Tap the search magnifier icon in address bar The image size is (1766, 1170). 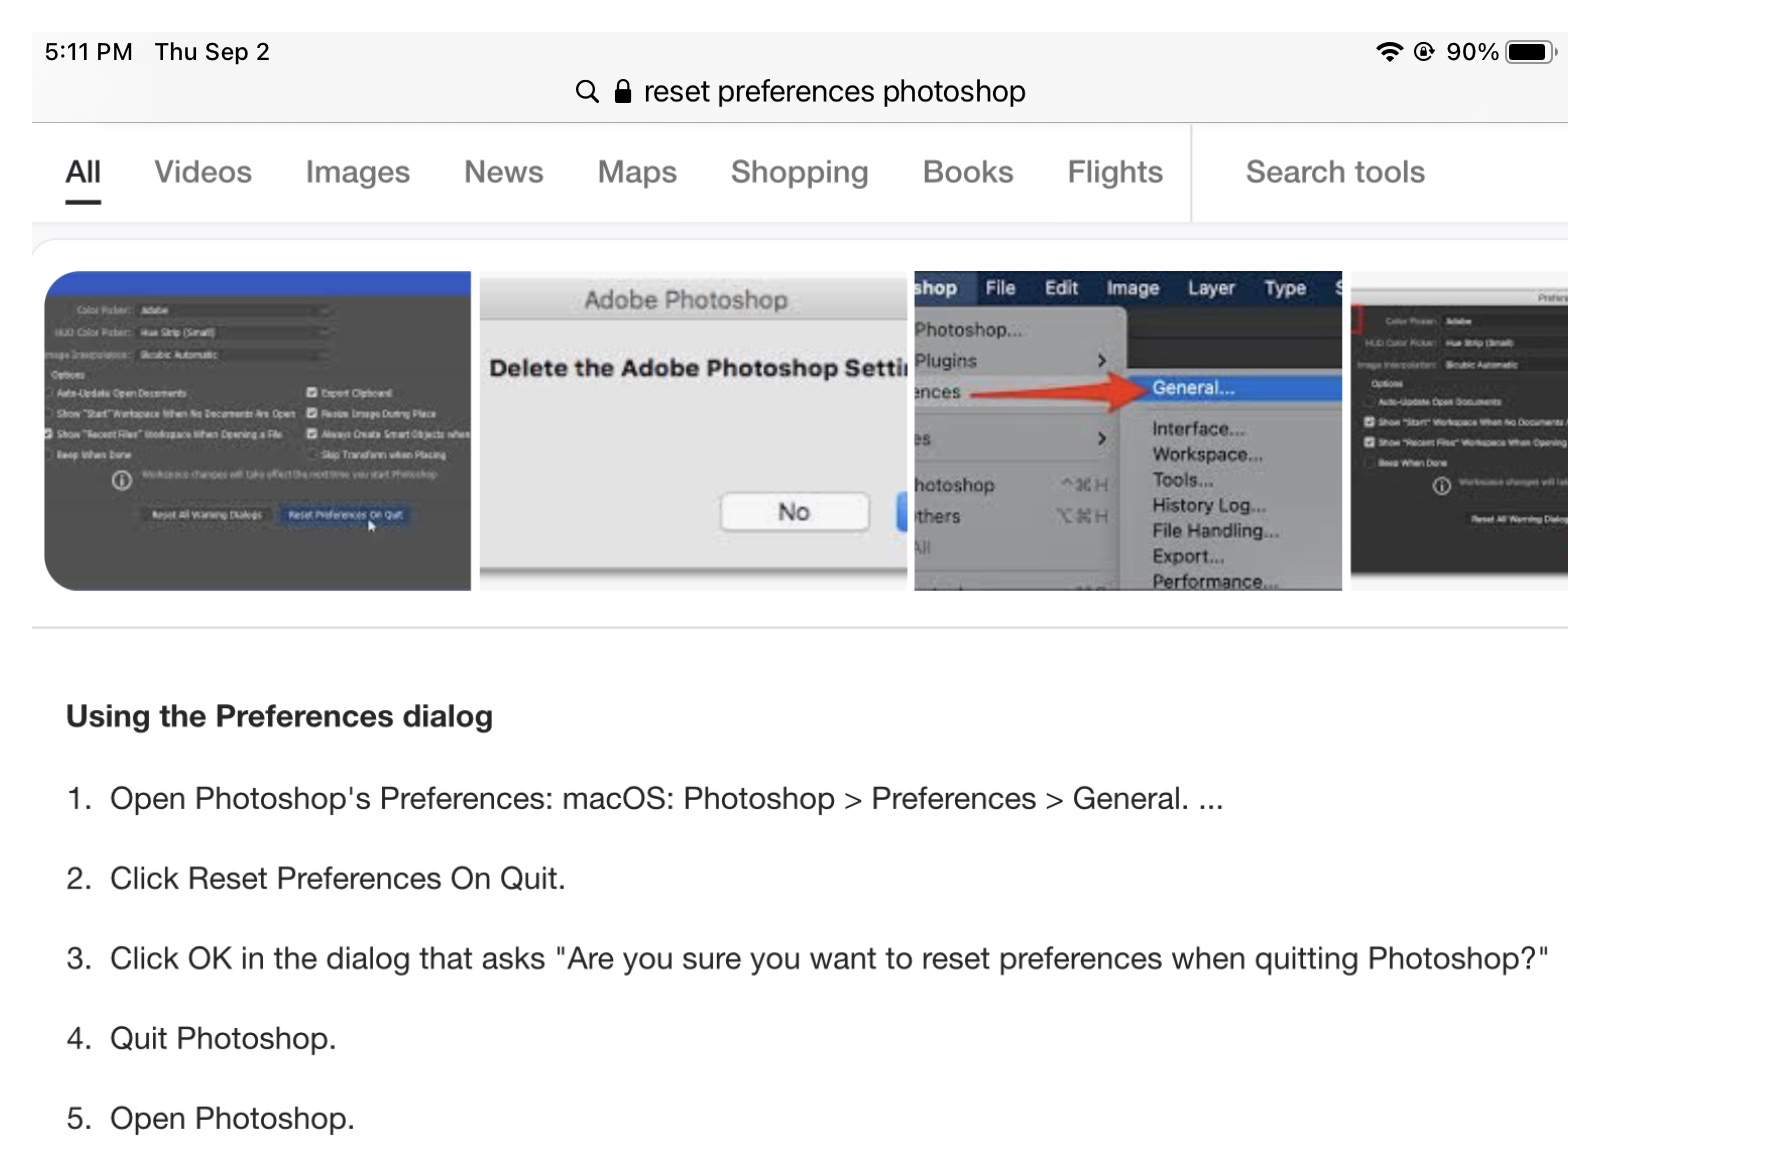[587, 92]
